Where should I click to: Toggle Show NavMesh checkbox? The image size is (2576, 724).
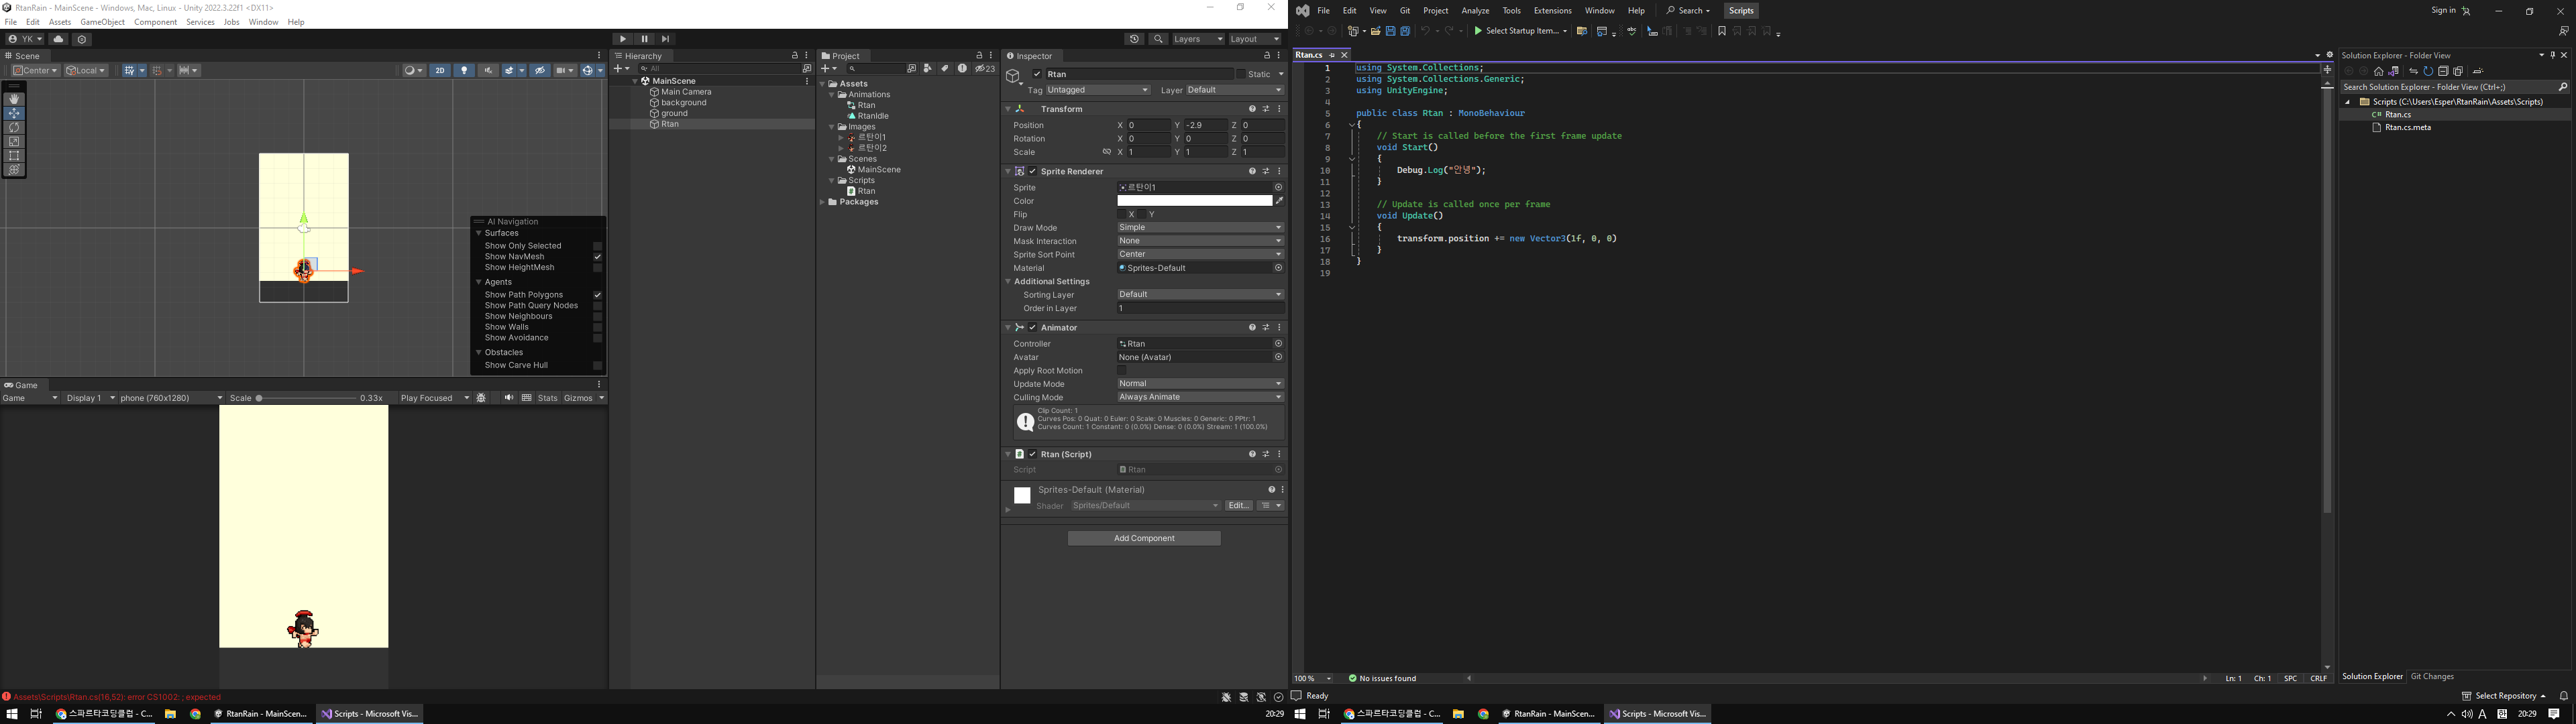tap(598, 257)
